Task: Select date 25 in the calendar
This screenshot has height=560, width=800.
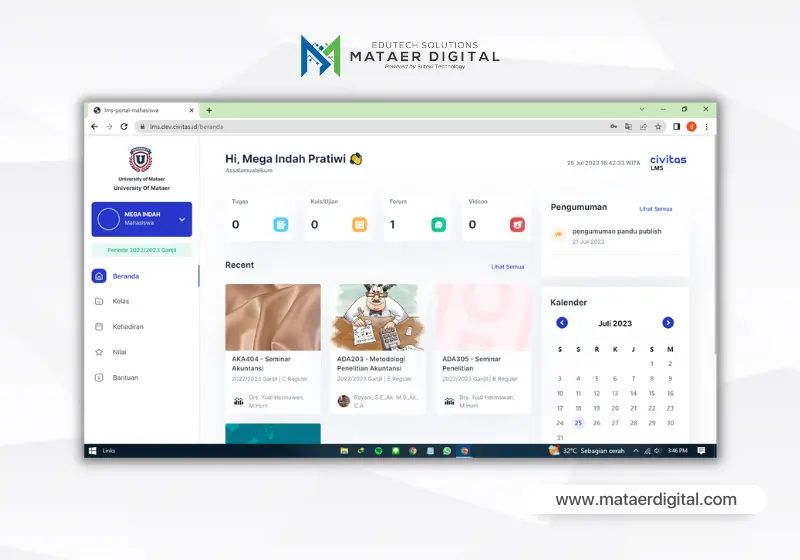Action: tap(578, 423)
